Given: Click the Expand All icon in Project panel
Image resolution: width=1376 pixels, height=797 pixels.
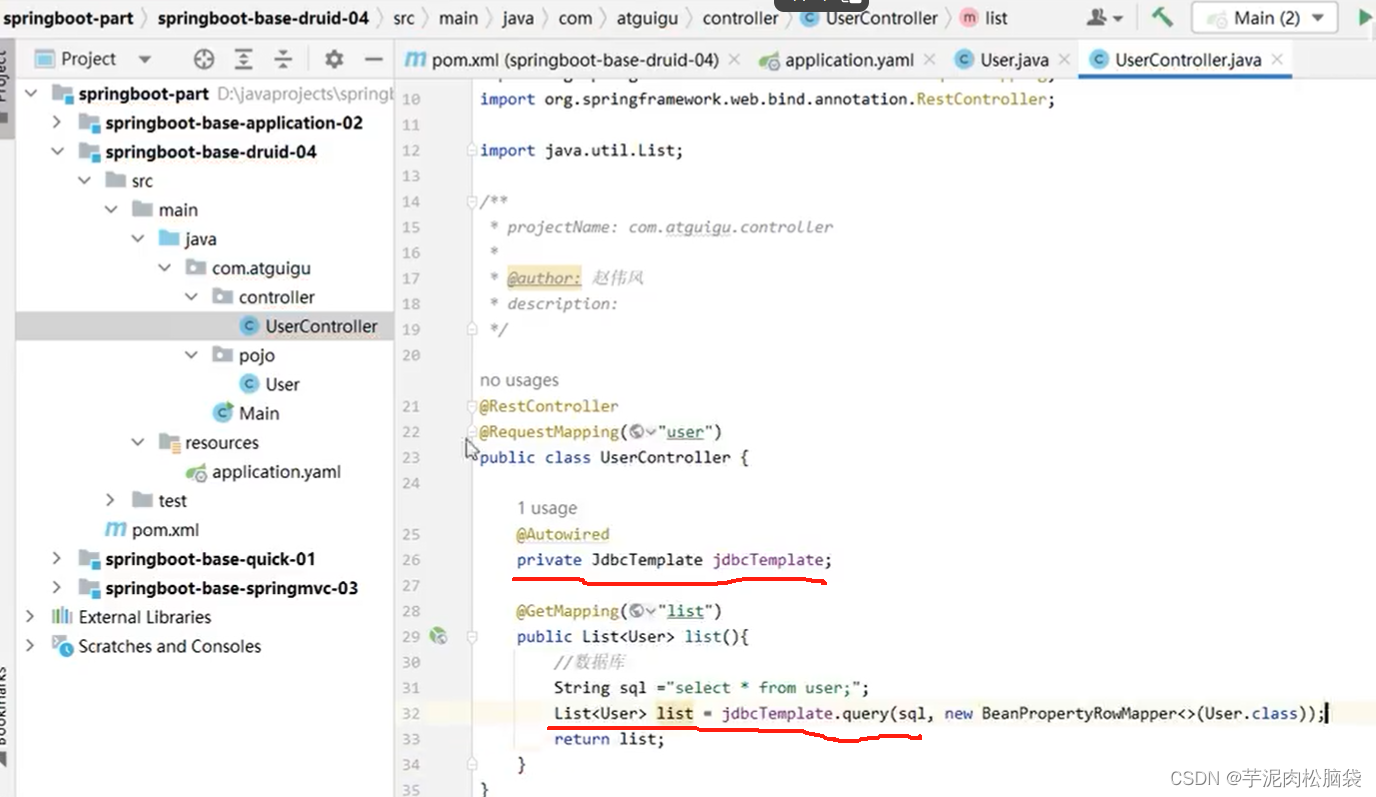Looking at the screenshot, I should 244,59.
